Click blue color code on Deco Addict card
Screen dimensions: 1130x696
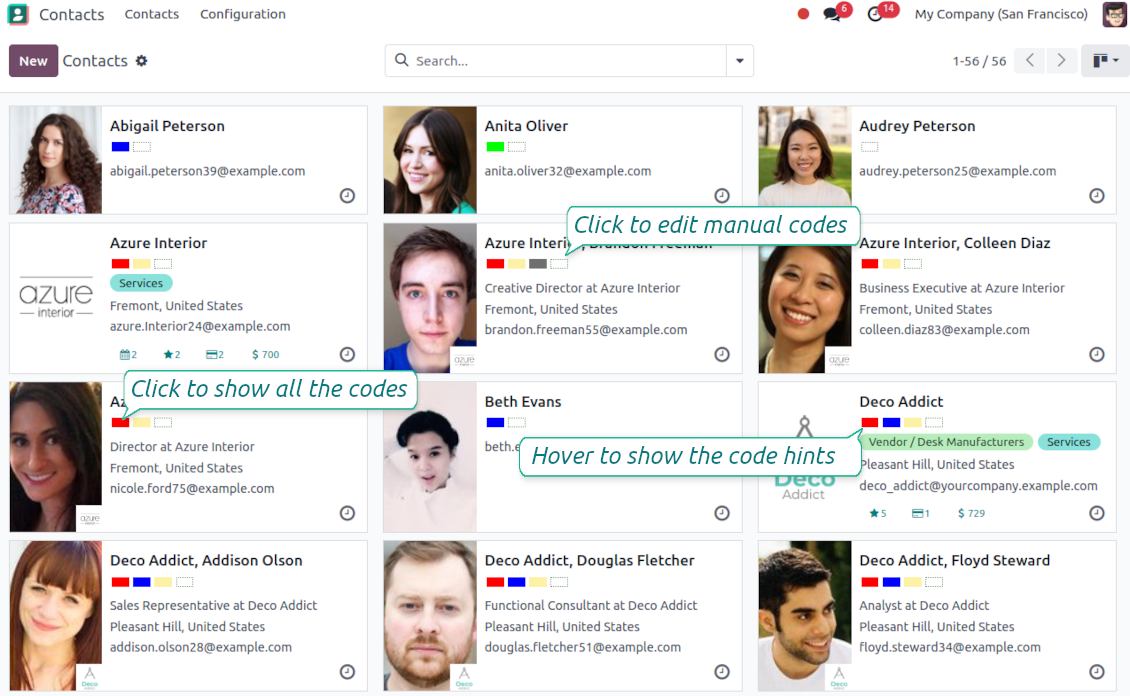tap(891, 422)
